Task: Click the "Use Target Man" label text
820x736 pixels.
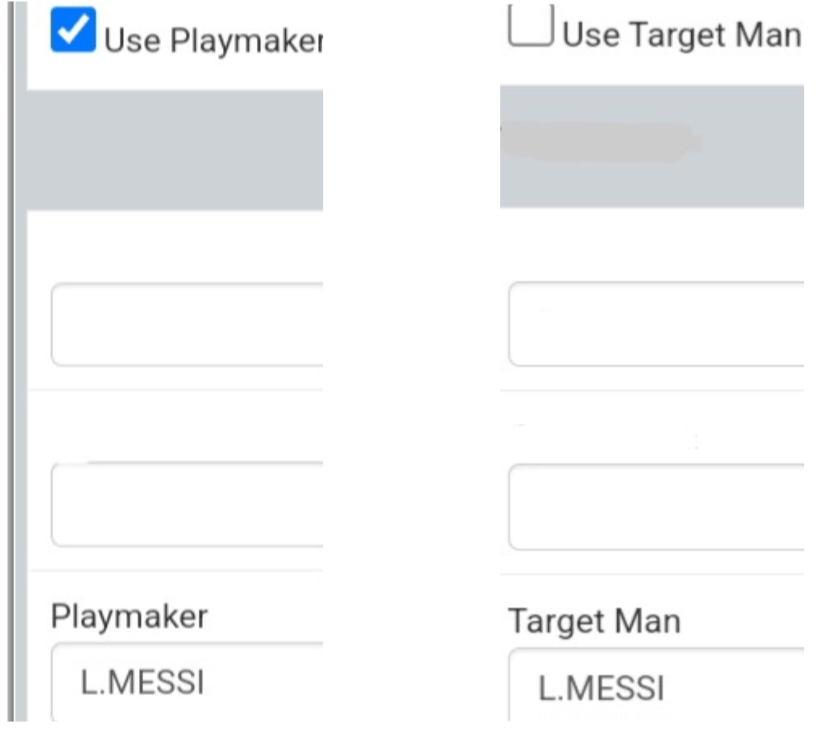Action: pos(682,35)
